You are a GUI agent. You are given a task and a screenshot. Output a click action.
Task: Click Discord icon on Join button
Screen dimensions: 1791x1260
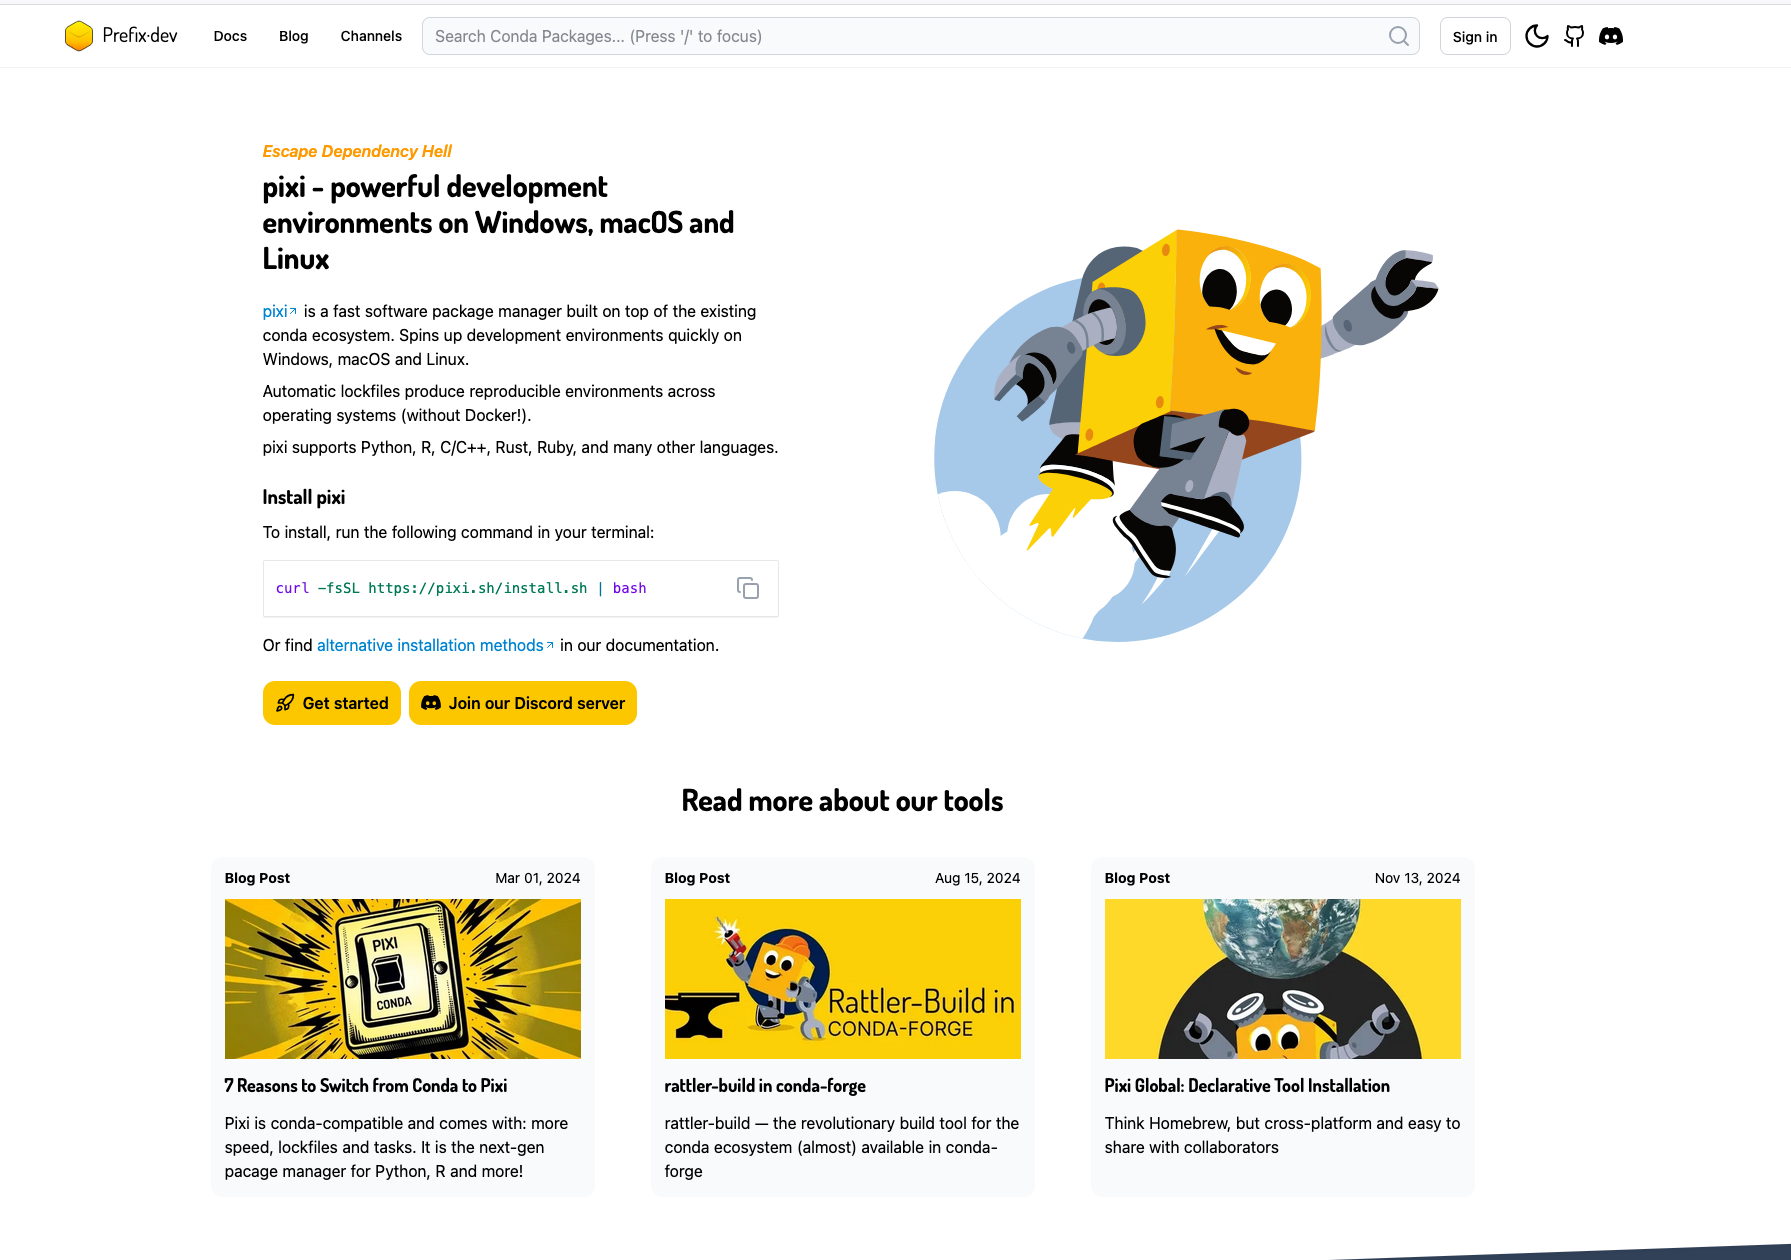[431, 703]
